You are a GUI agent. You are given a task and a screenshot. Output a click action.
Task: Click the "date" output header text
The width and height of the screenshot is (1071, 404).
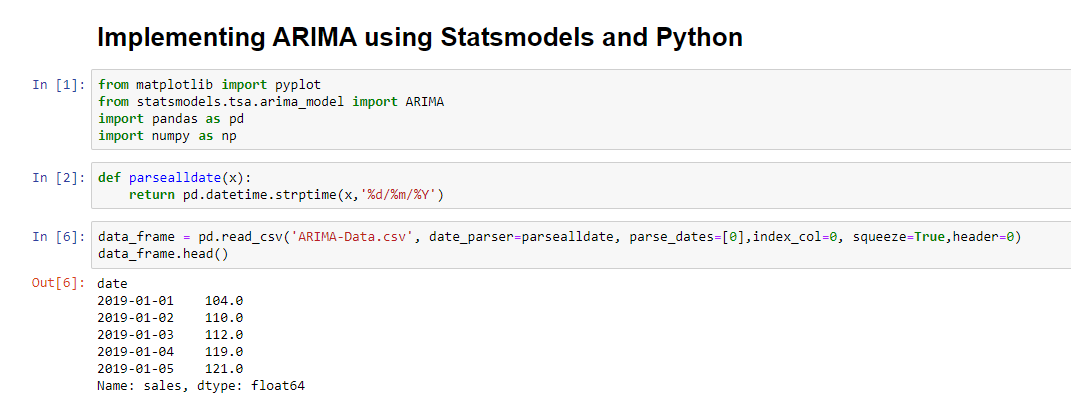coord(113,283)
